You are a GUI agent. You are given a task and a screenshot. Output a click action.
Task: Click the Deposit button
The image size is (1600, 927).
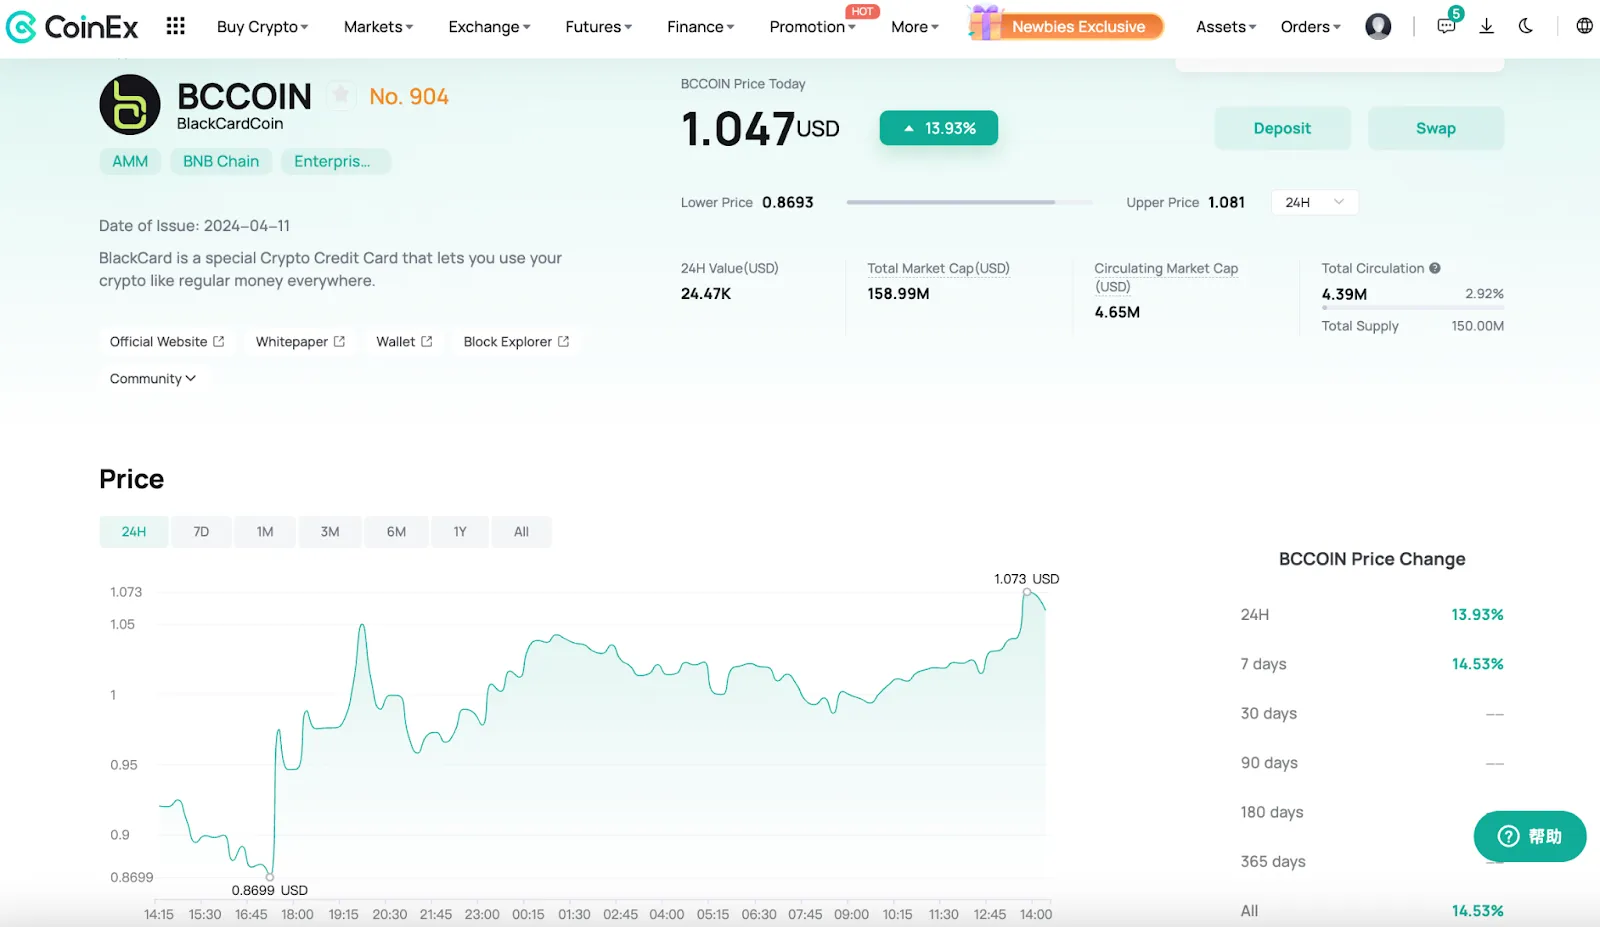coord(1282,128)
